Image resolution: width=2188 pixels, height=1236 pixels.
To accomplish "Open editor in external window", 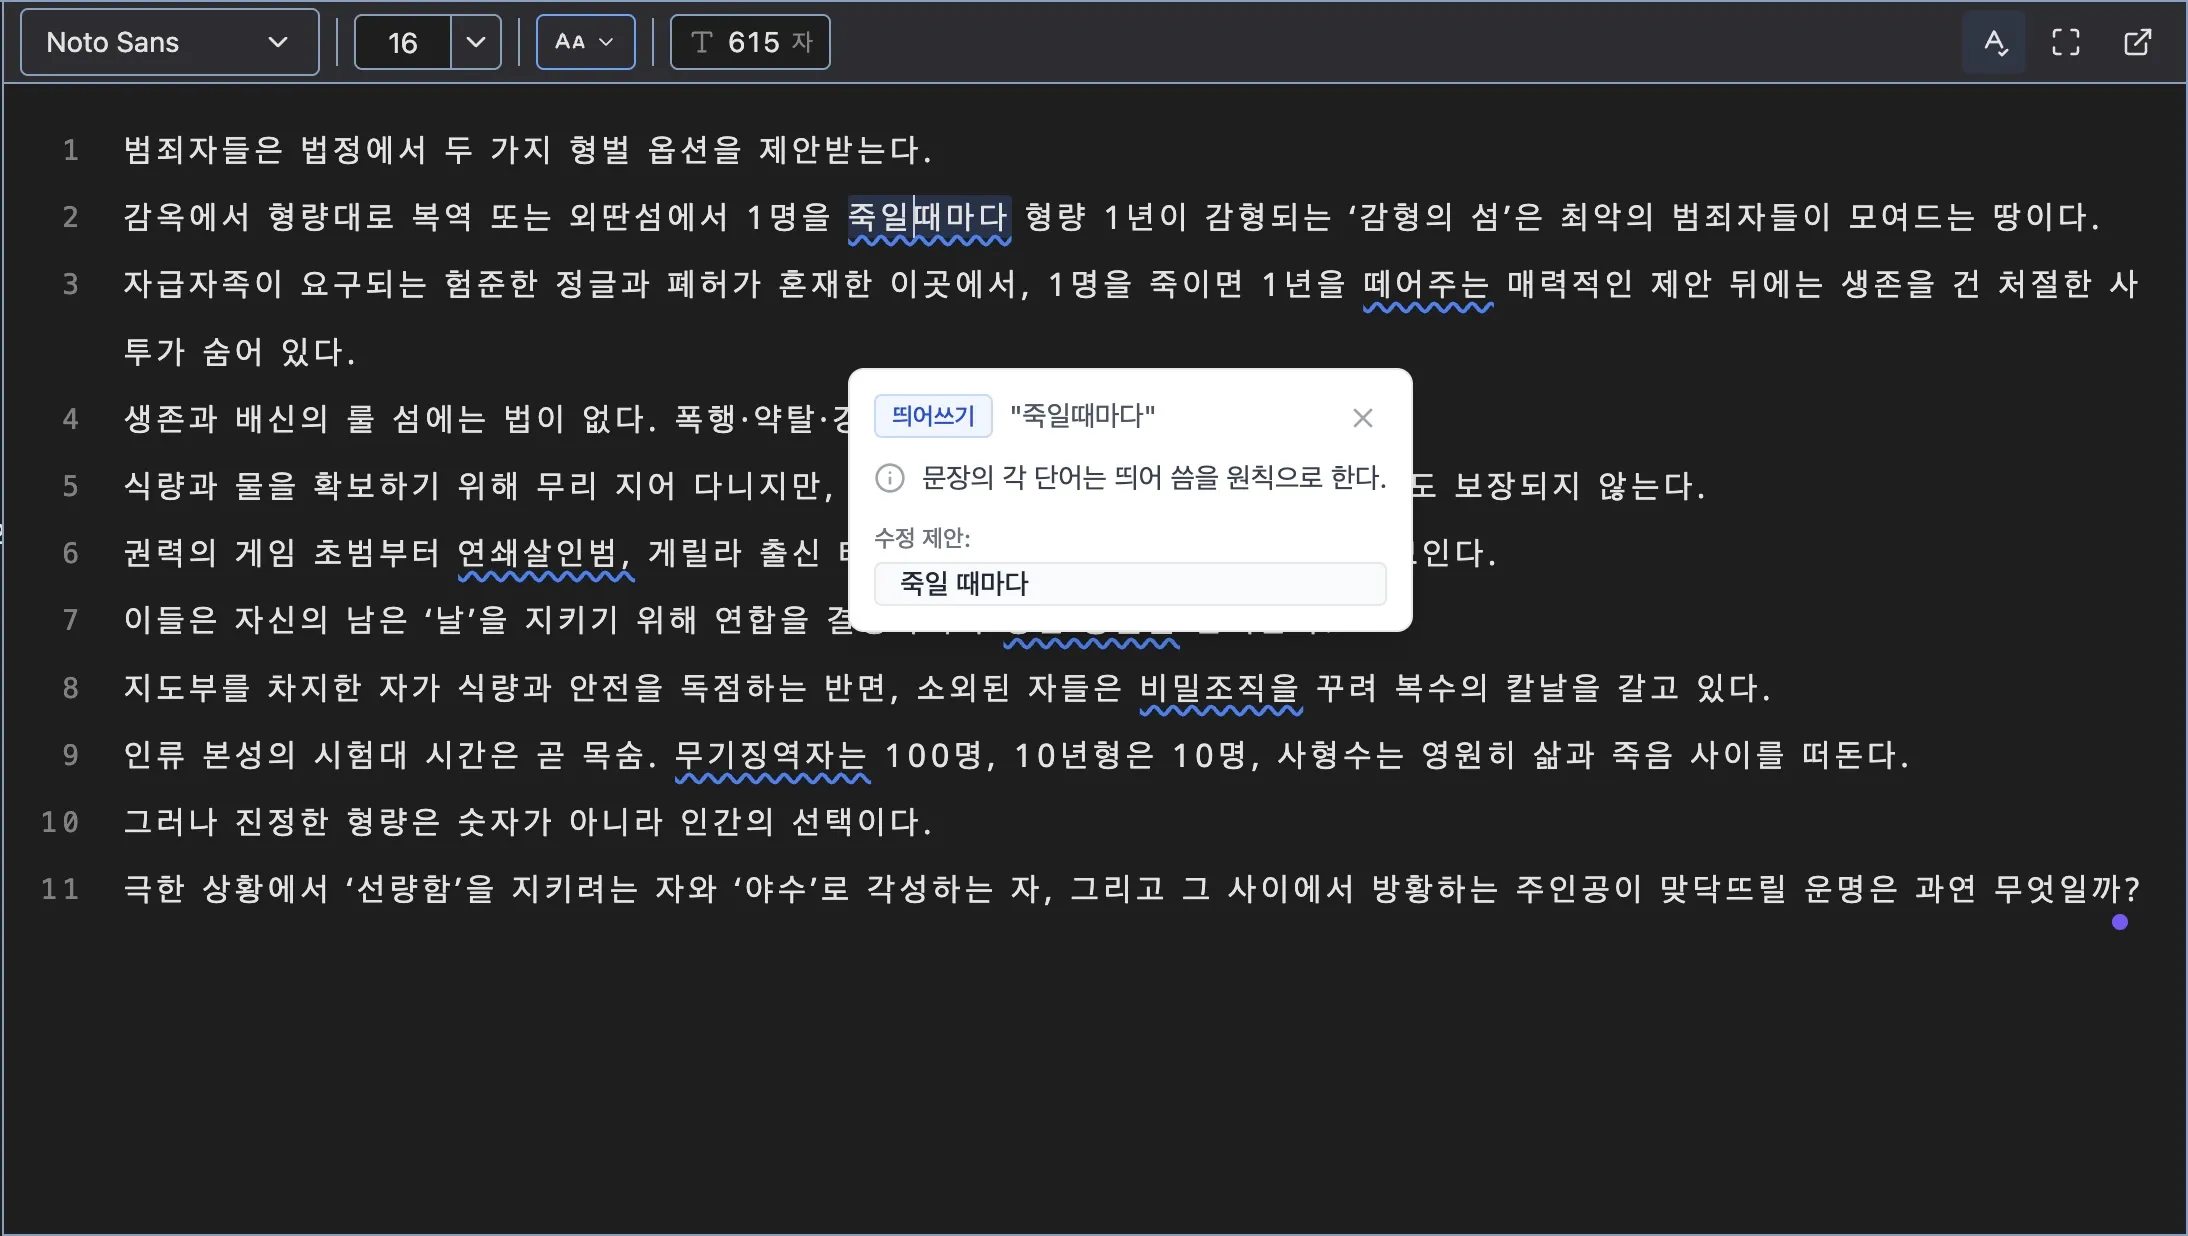I will coord(2137,42).
